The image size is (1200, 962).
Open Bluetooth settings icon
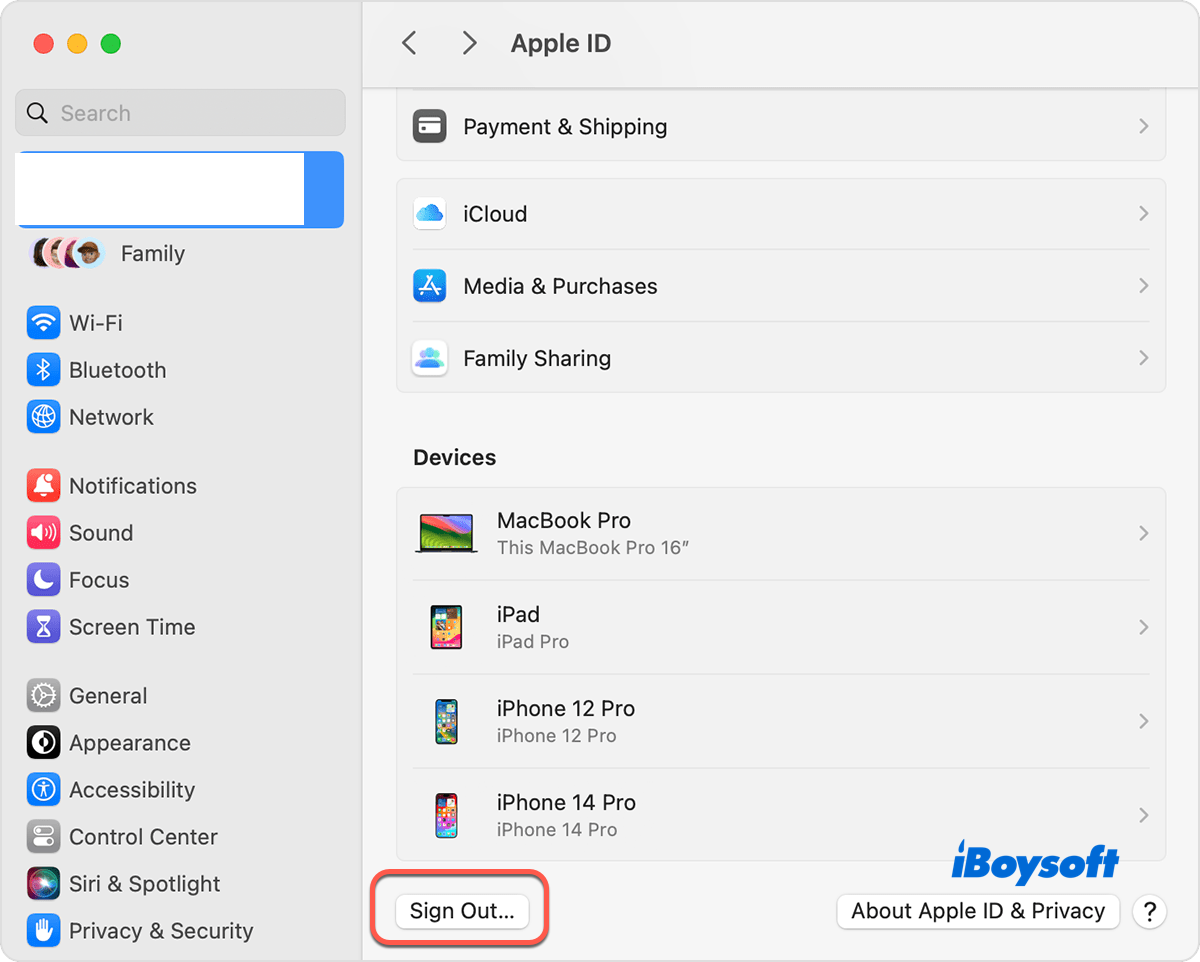[43, 370]
